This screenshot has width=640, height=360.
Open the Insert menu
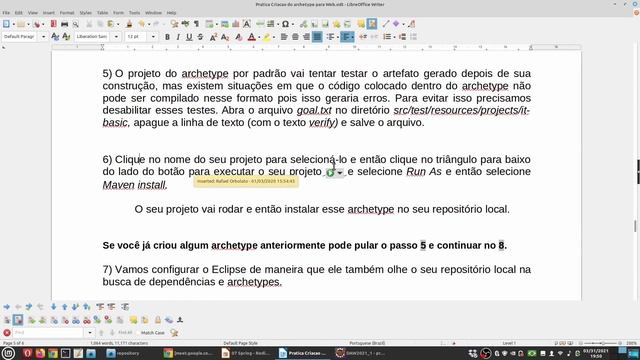pos(49,13)
